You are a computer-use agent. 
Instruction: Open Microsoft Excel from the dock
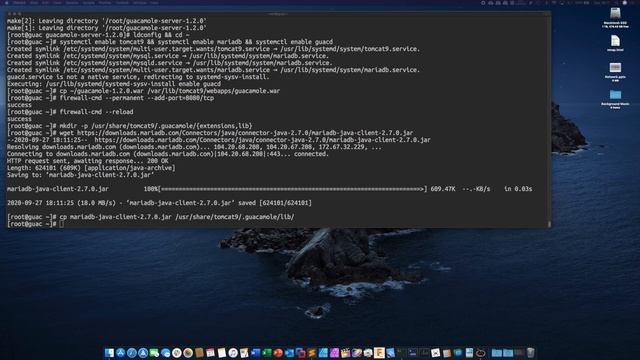pos(267,353)
